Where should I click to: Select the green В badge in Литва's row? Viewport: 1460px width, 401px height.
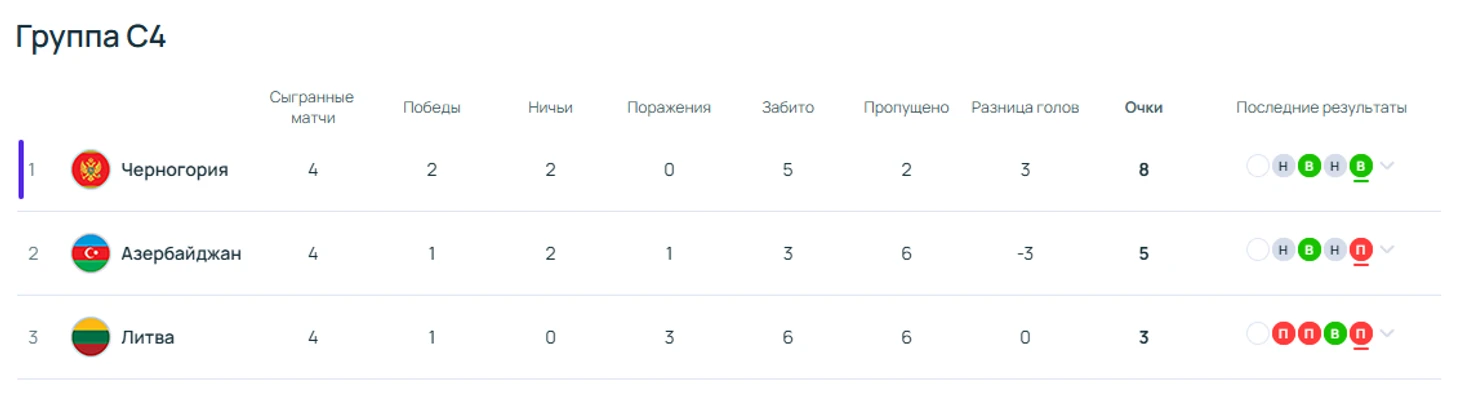[1334, 334]
